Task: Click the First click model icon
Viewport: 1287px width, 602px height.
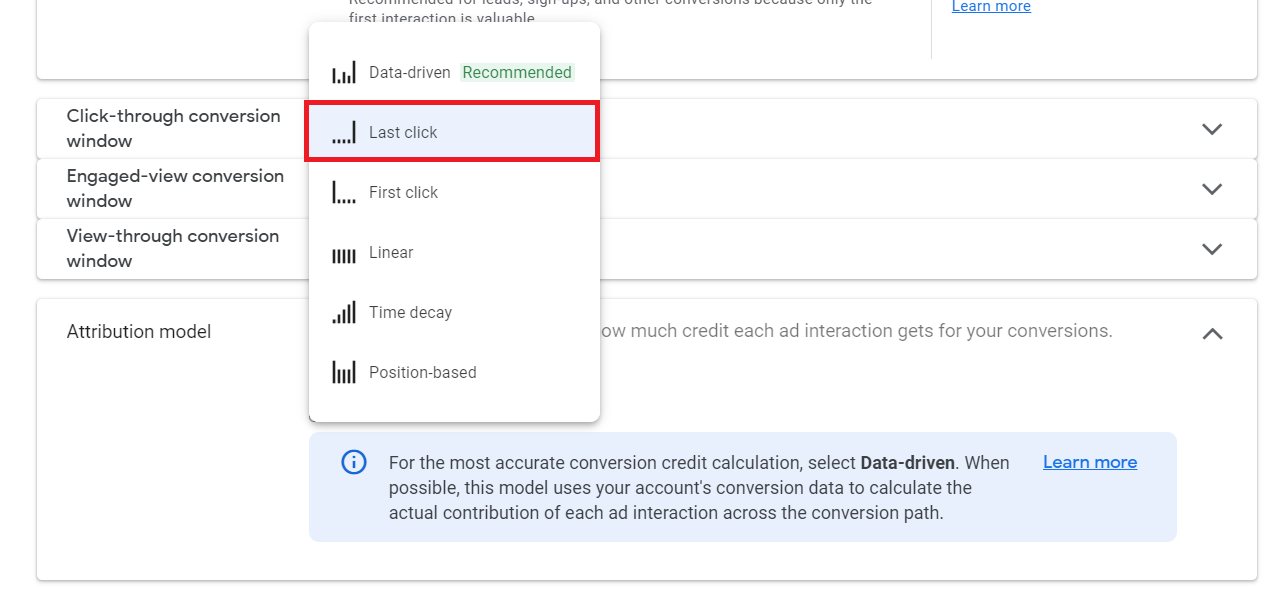Action: coord(343,192)
